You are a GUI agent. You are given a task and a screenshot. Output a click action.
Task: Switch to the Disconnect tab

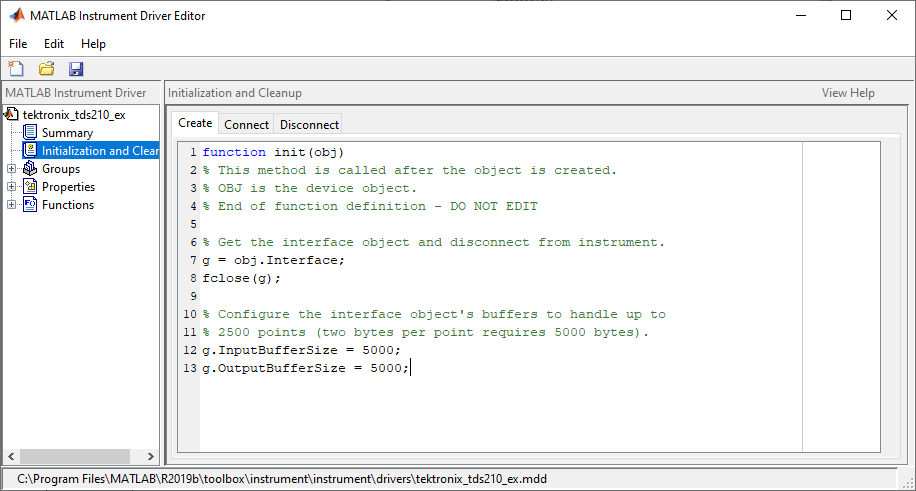click(x=309, y=125)
